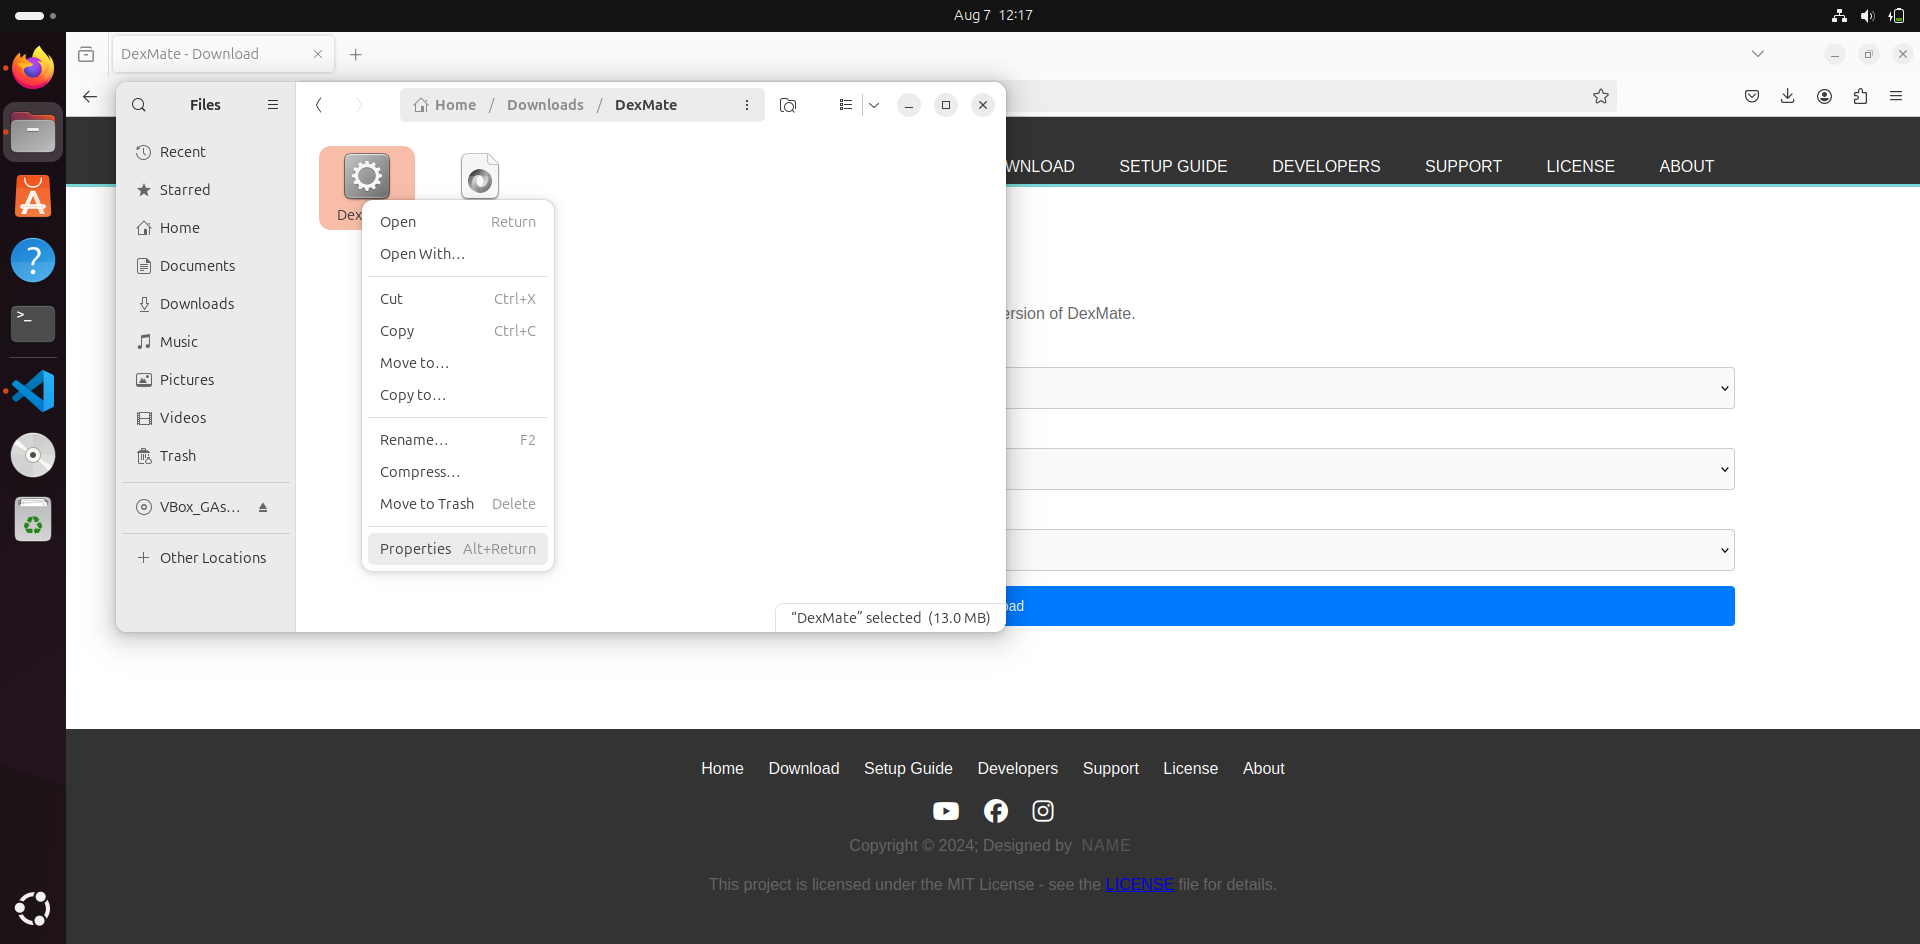The width and height of the screenshot is (1920, 944).
Task: Open the Videos folder in sidebar
Action: 206,418
